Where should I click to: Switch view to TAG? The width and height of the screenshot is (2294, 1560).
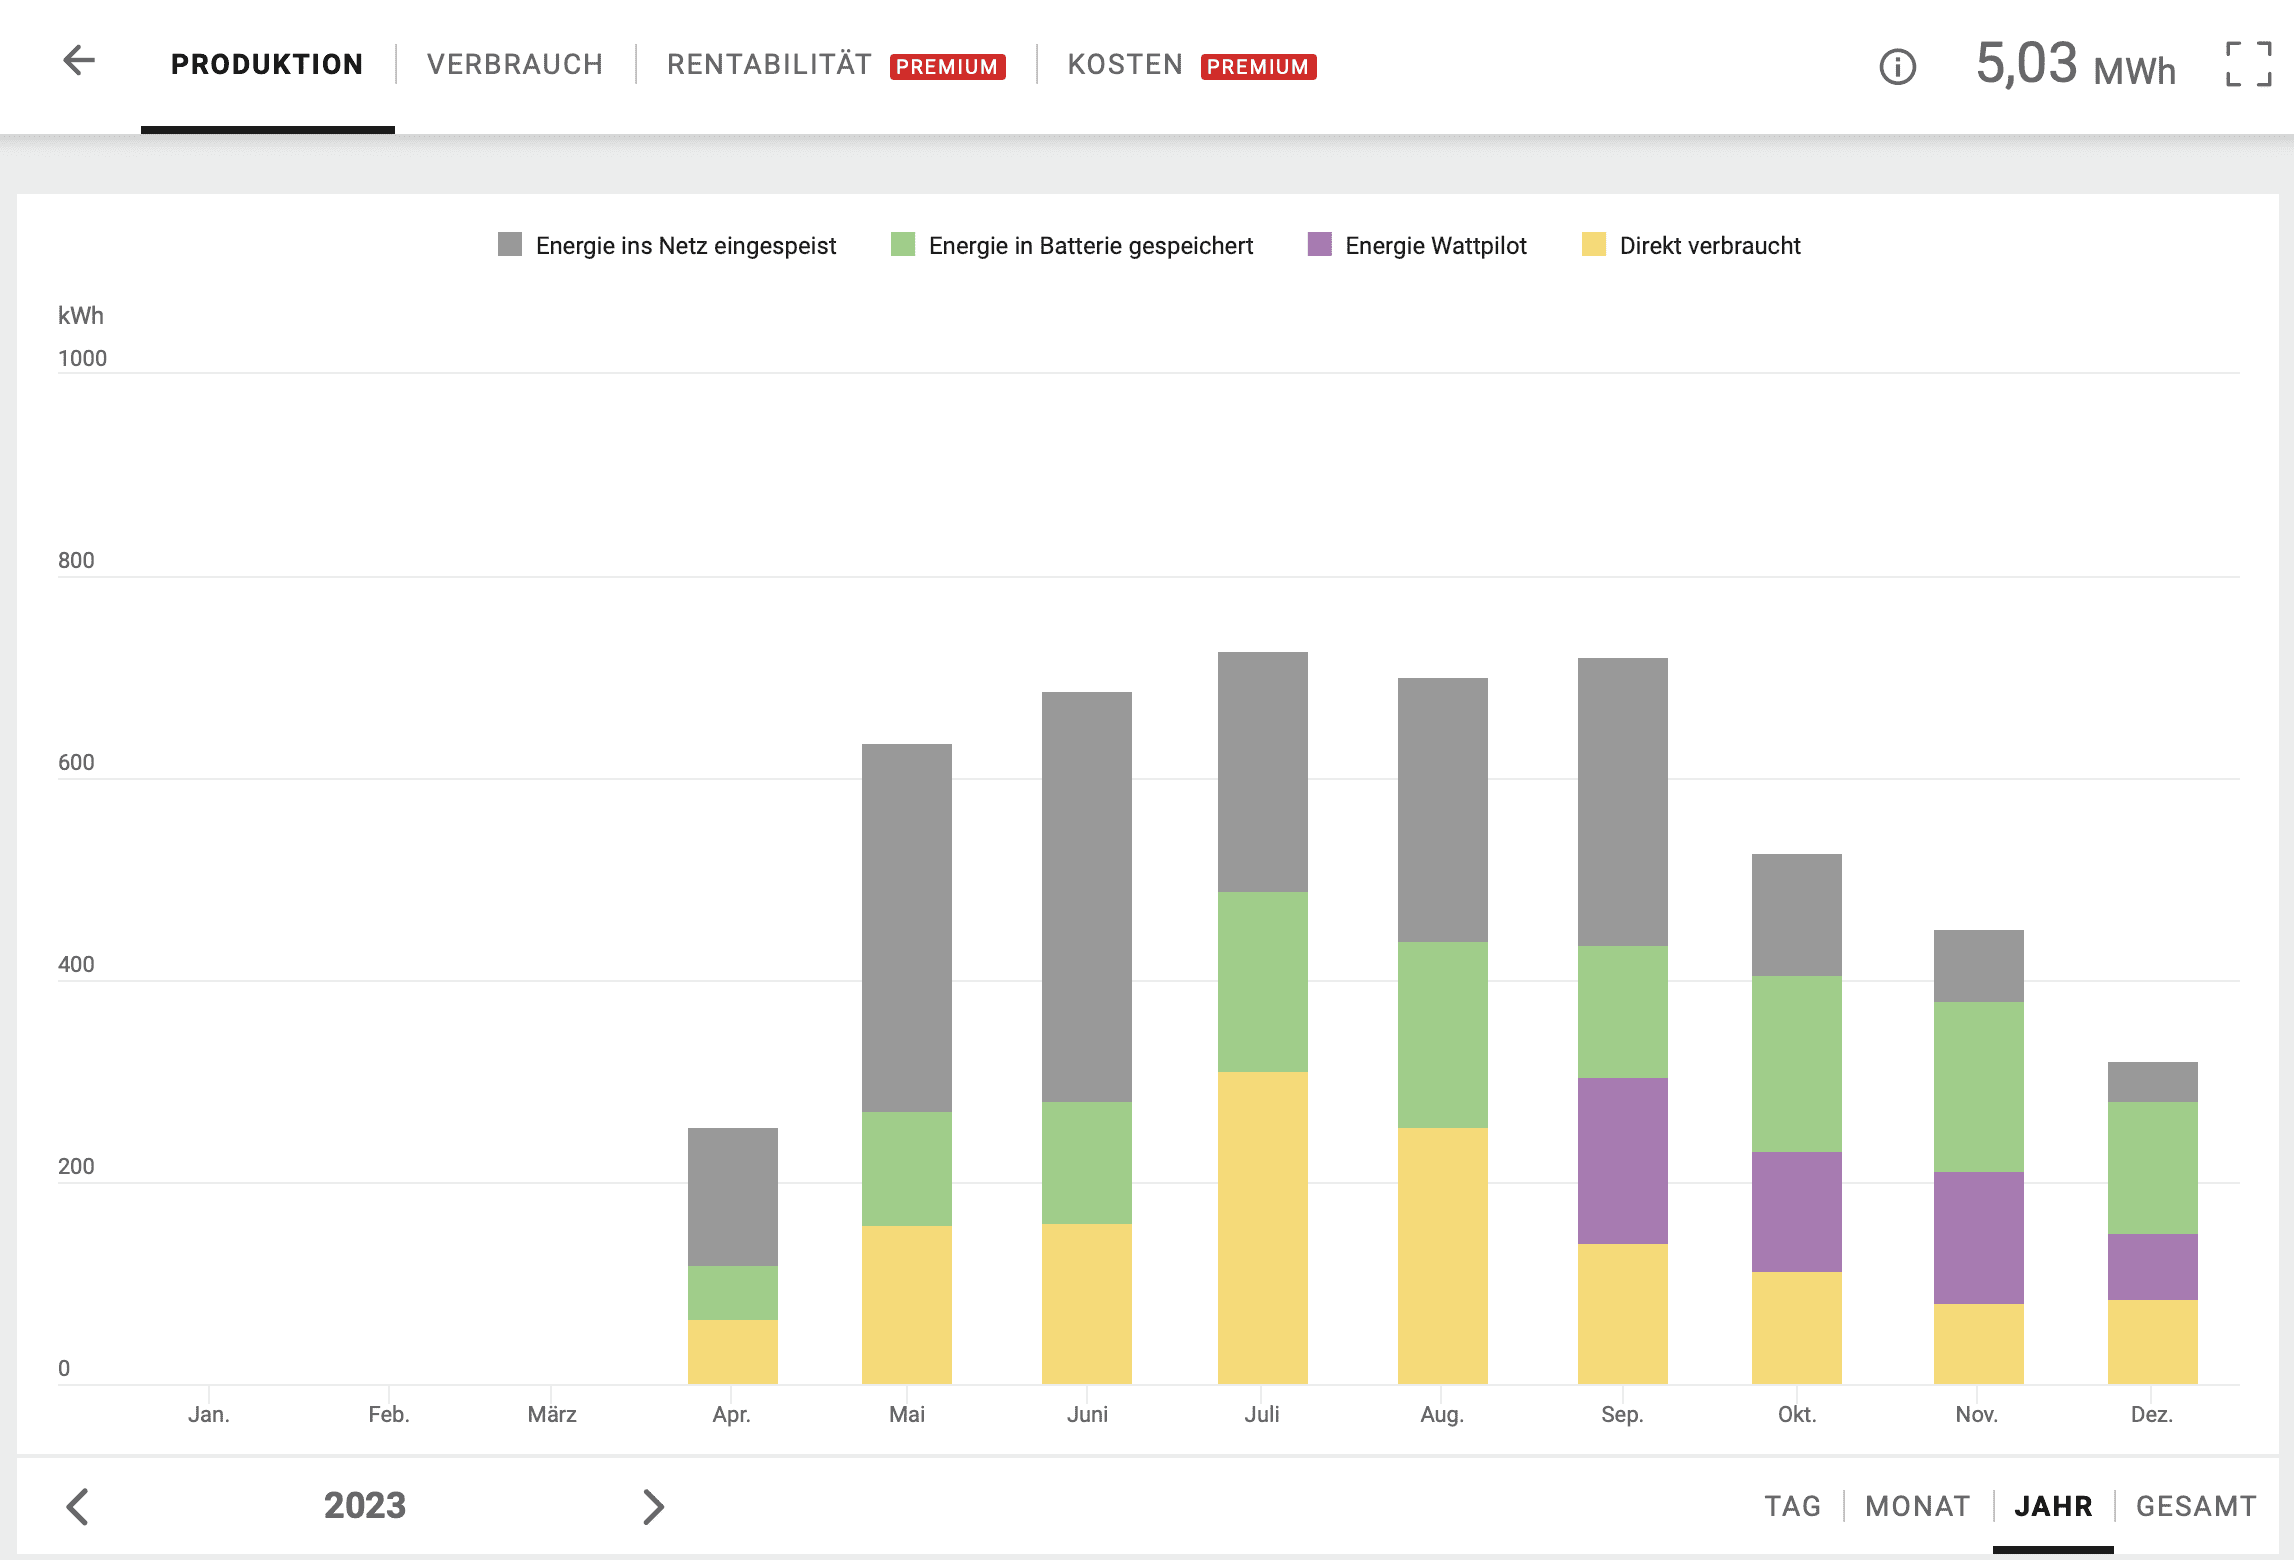(x=1792, y=1506)
